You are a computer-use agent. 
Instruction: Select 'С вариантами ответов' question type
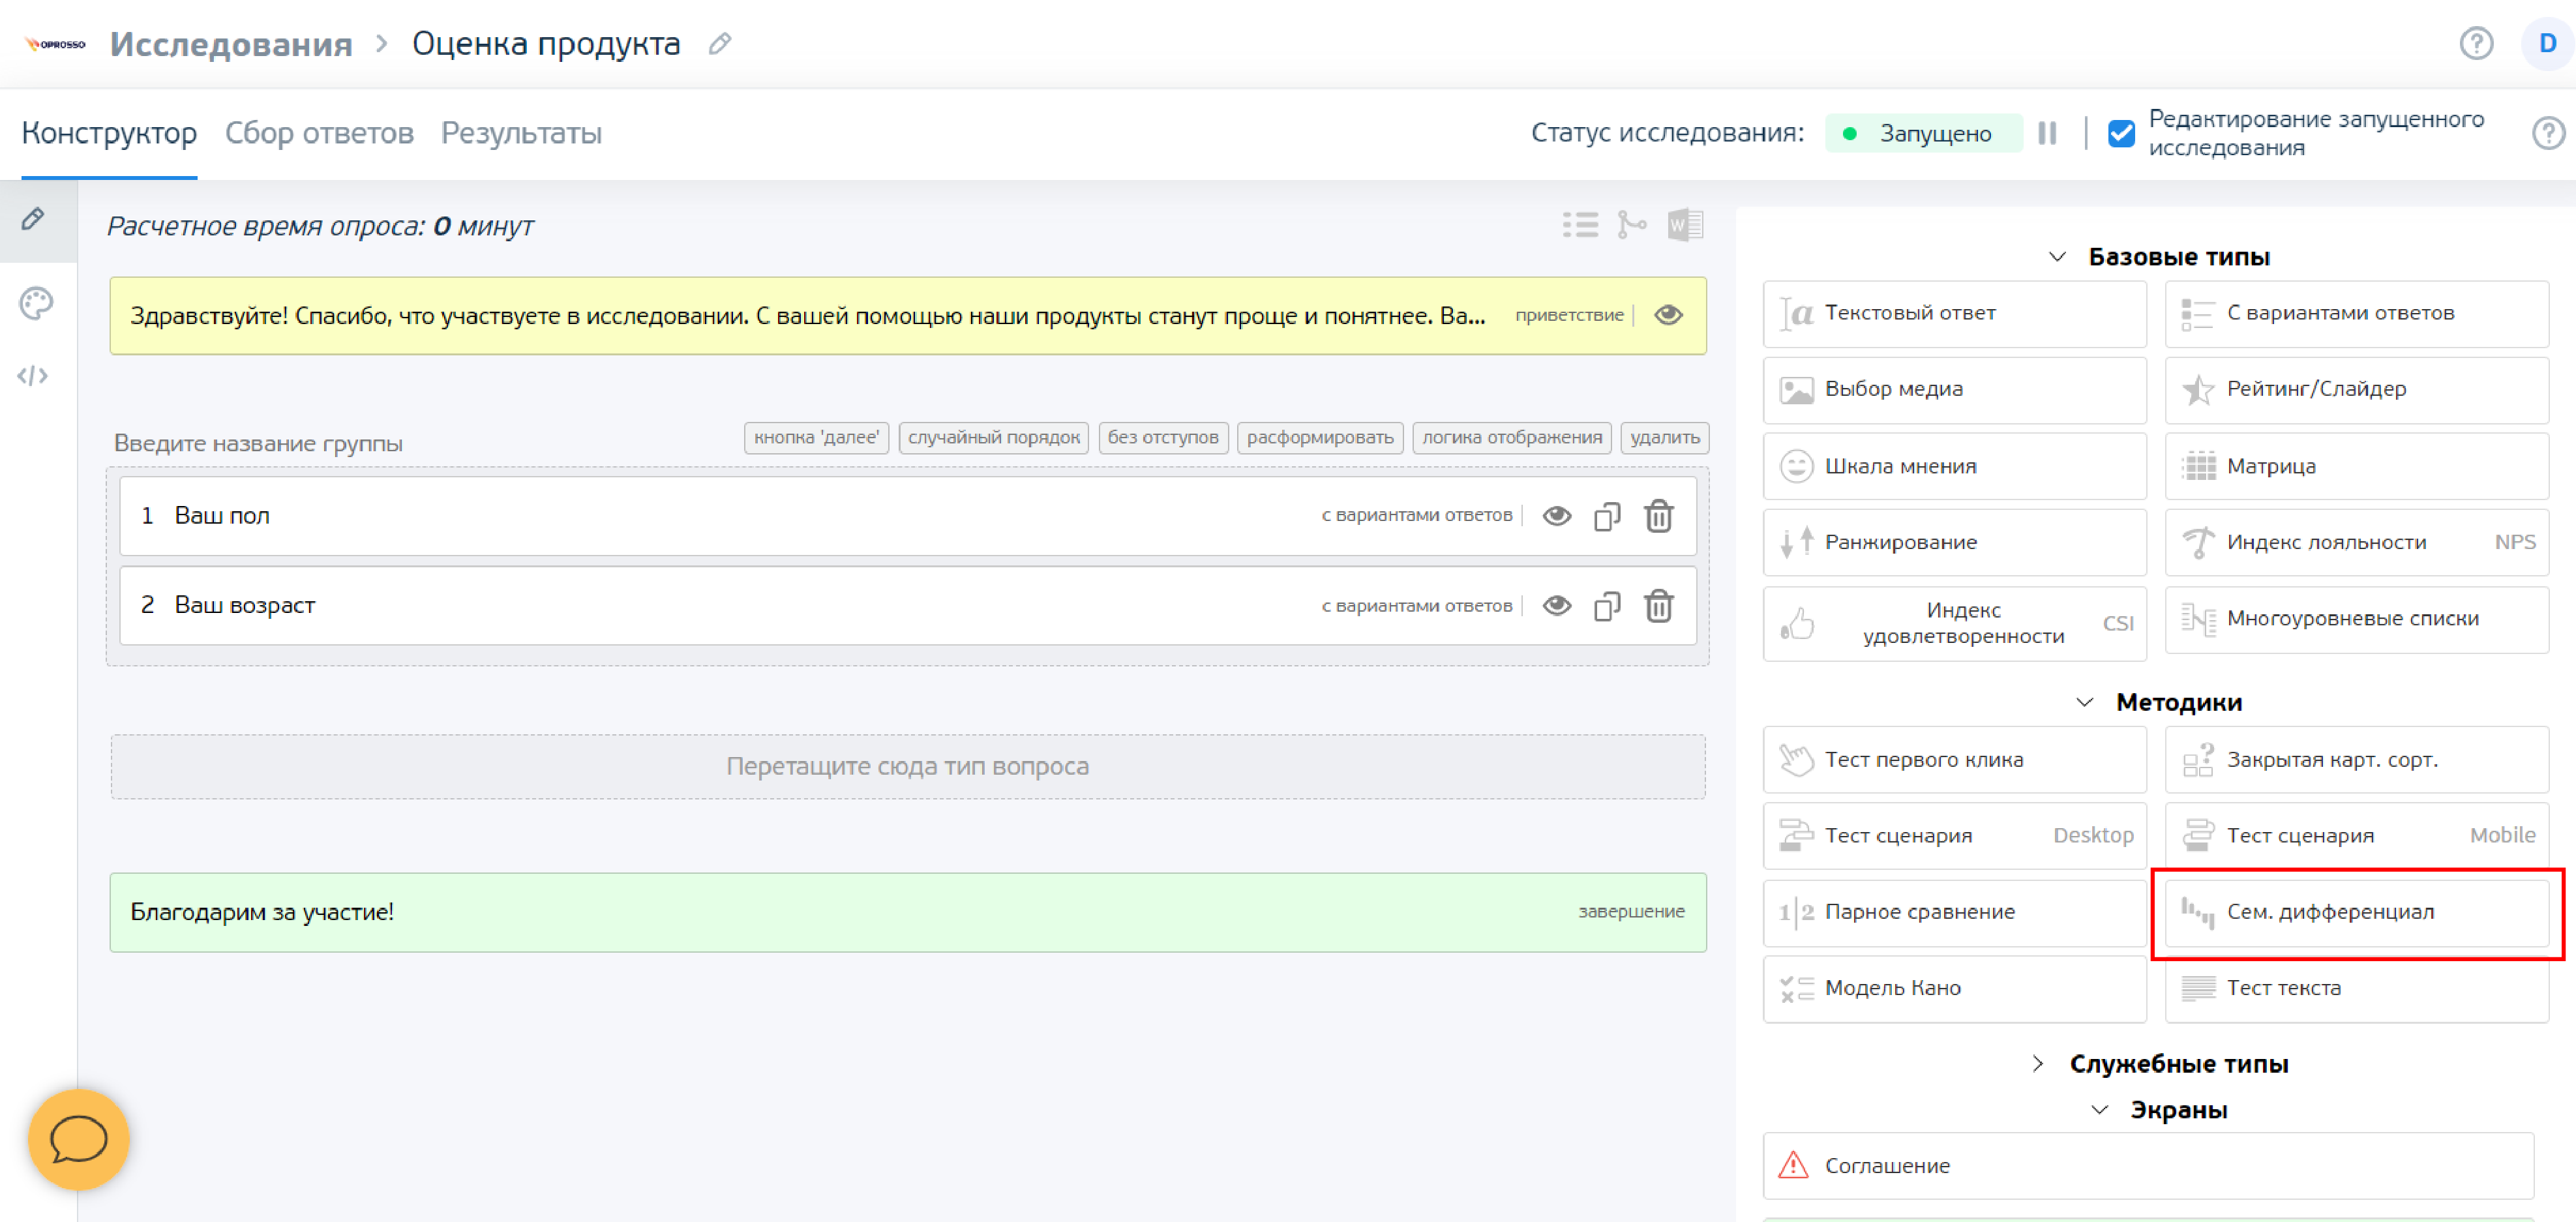(x=2356, y=314)
